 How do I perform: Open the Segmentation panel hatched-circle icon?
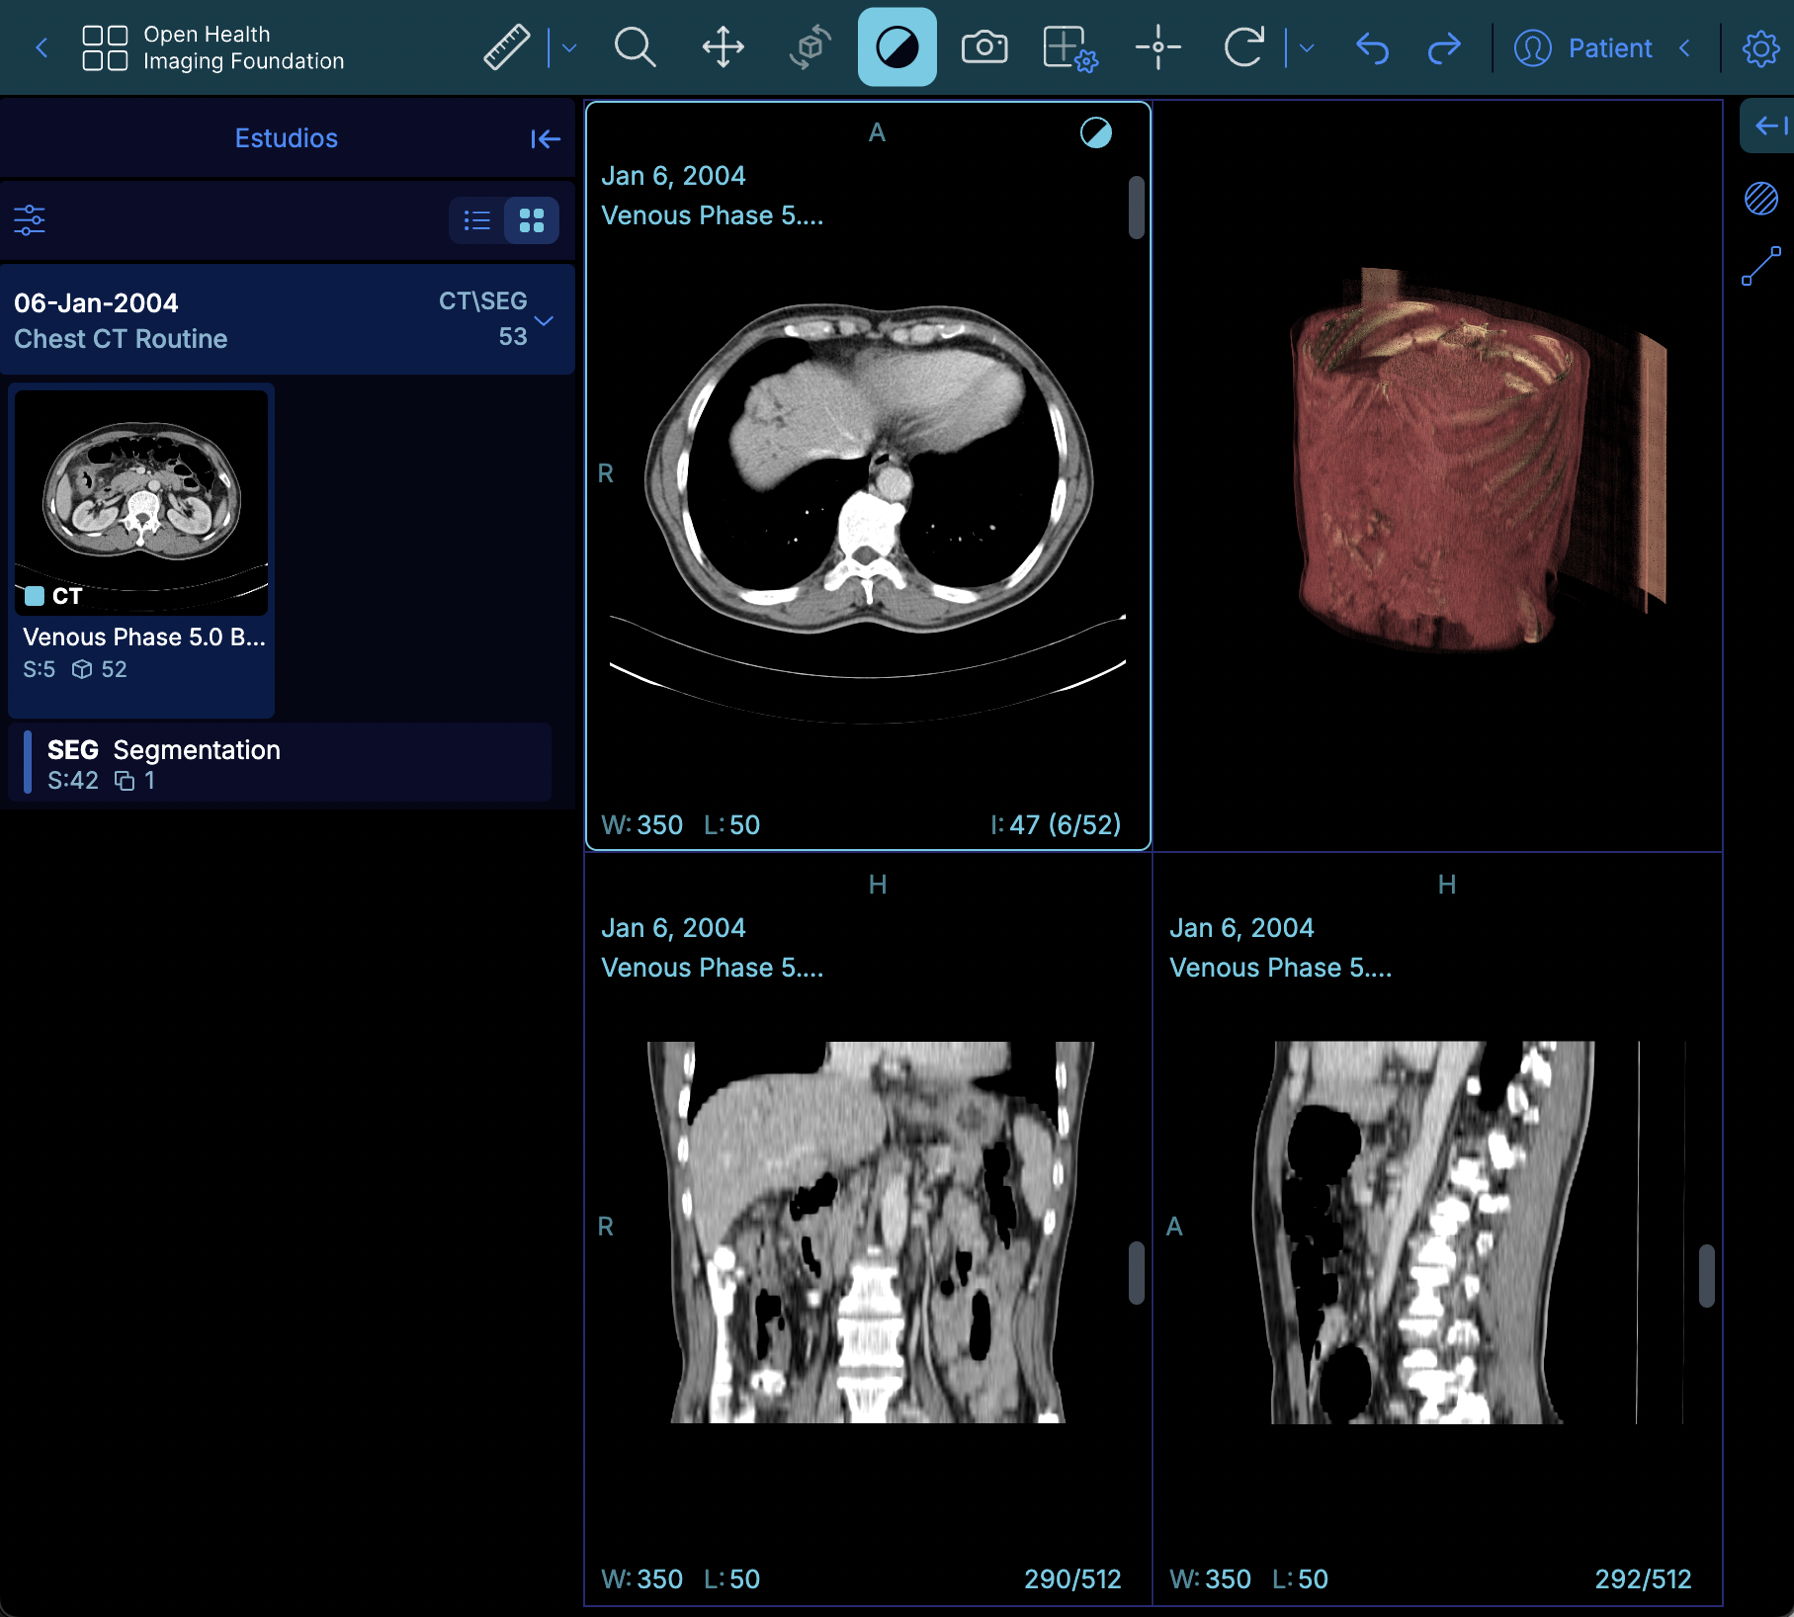click(1761, 198)
